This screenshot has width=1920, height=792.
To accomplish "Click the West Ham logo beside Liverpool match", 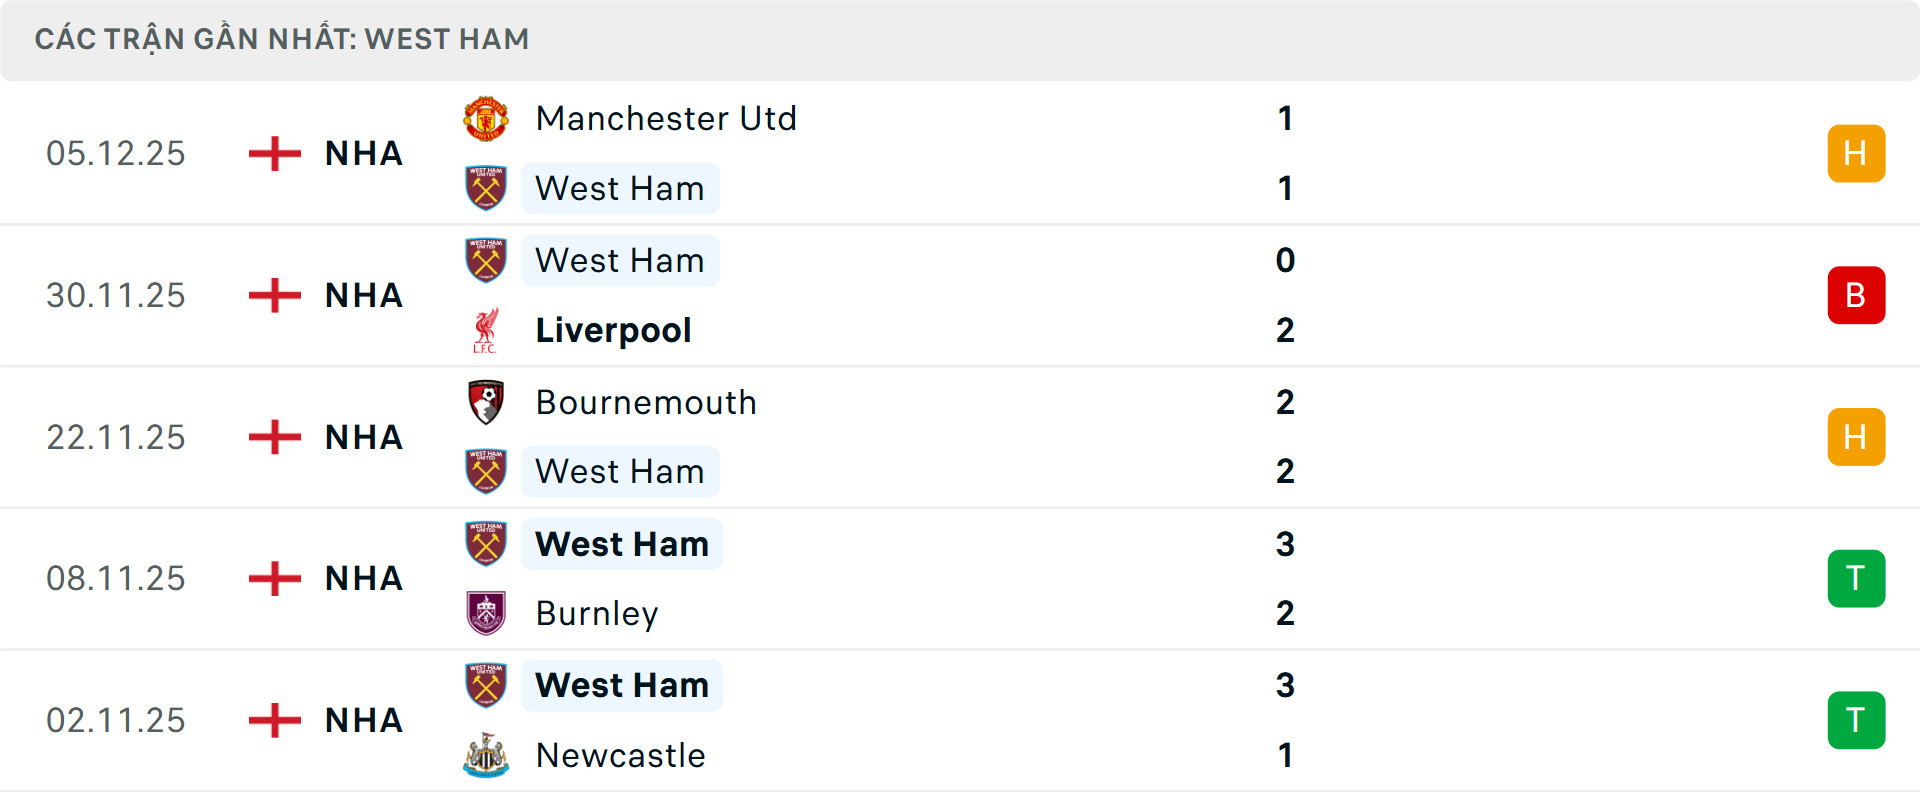I will 486,259.
